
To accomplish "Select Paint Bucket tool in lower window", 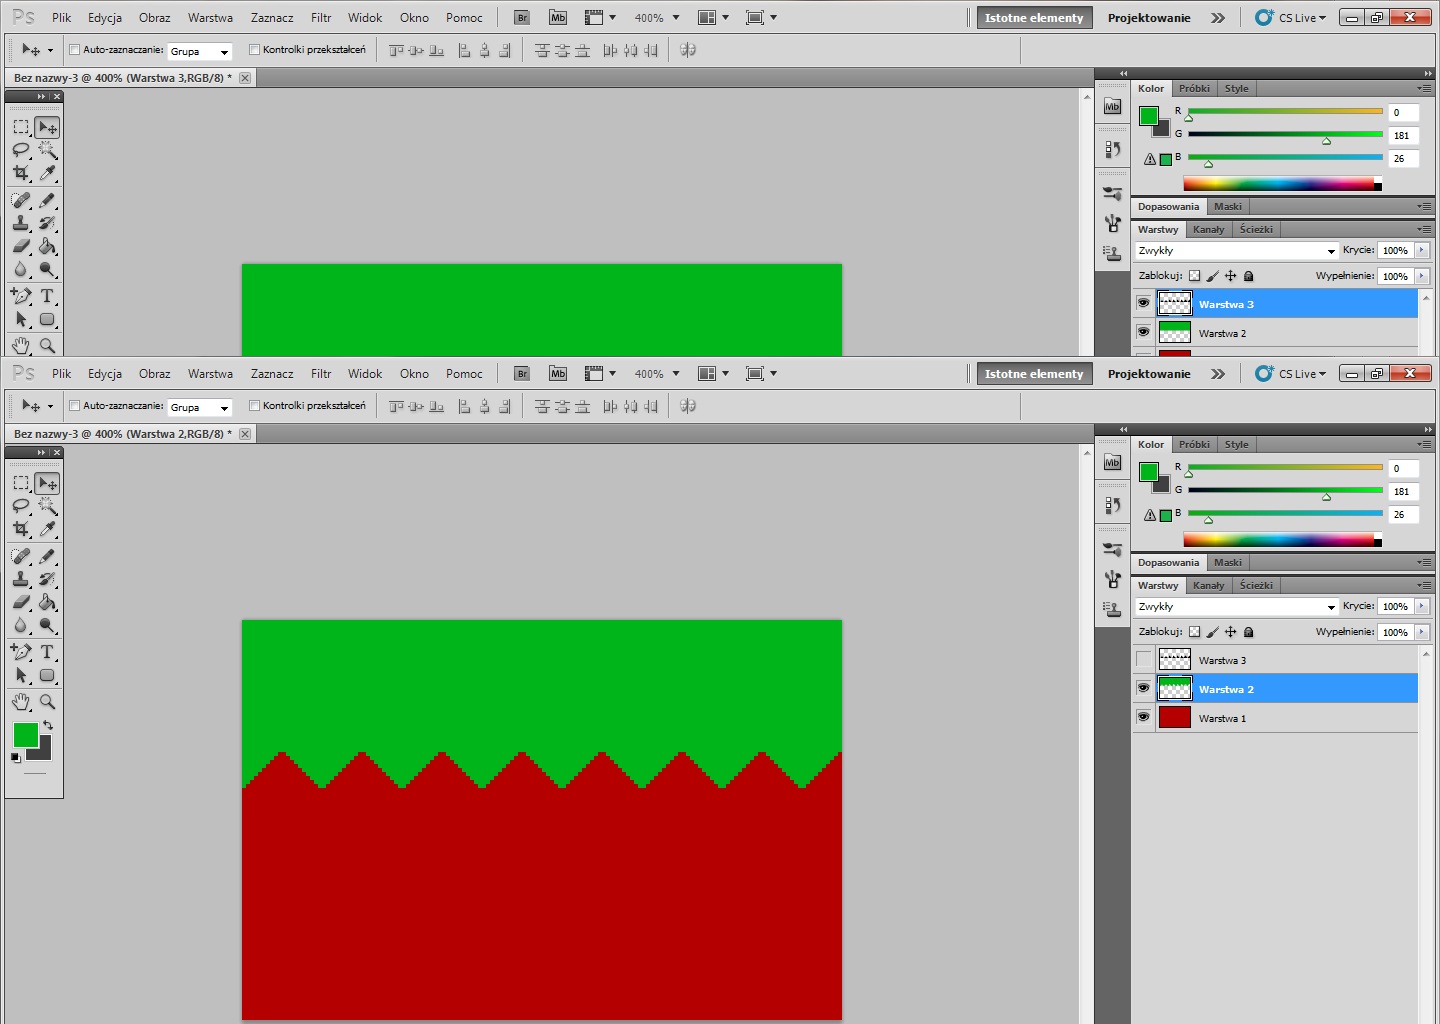I will [47, 602].
